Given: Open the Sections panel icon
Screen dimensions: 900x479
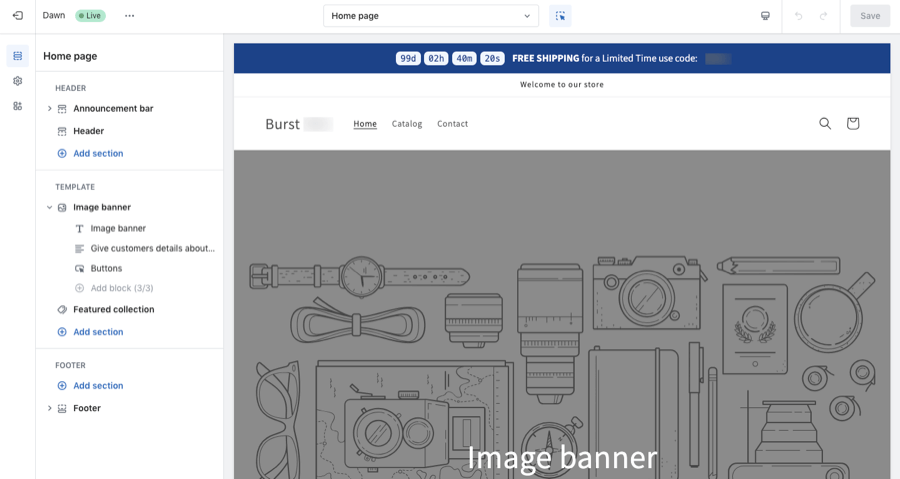Looking at the screenshot, I should (17, 56).
